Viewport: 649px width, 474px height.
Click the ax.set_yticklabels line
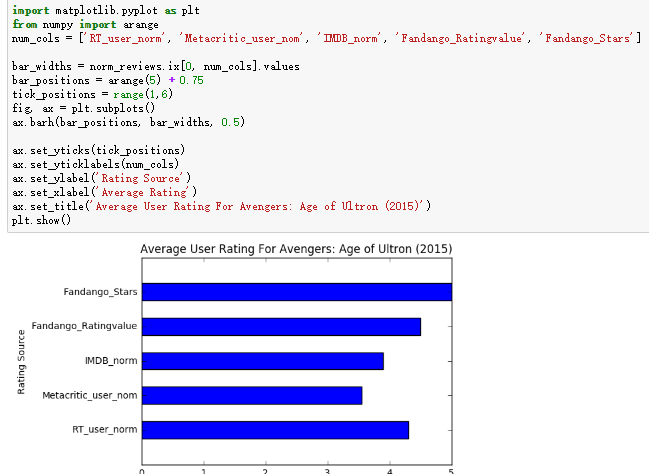pos(96,164)
